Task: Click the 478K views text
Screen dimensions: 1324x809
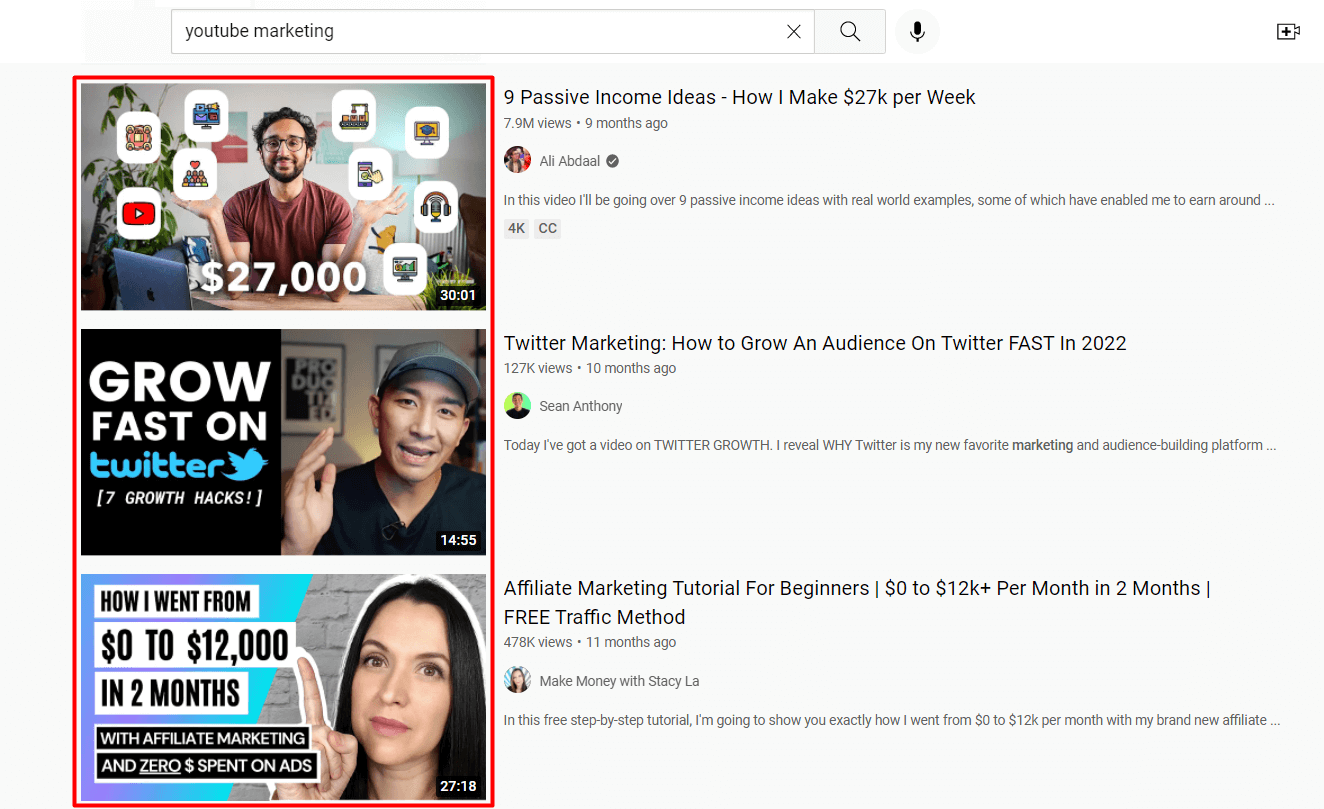Action: (x=538, y=642)
